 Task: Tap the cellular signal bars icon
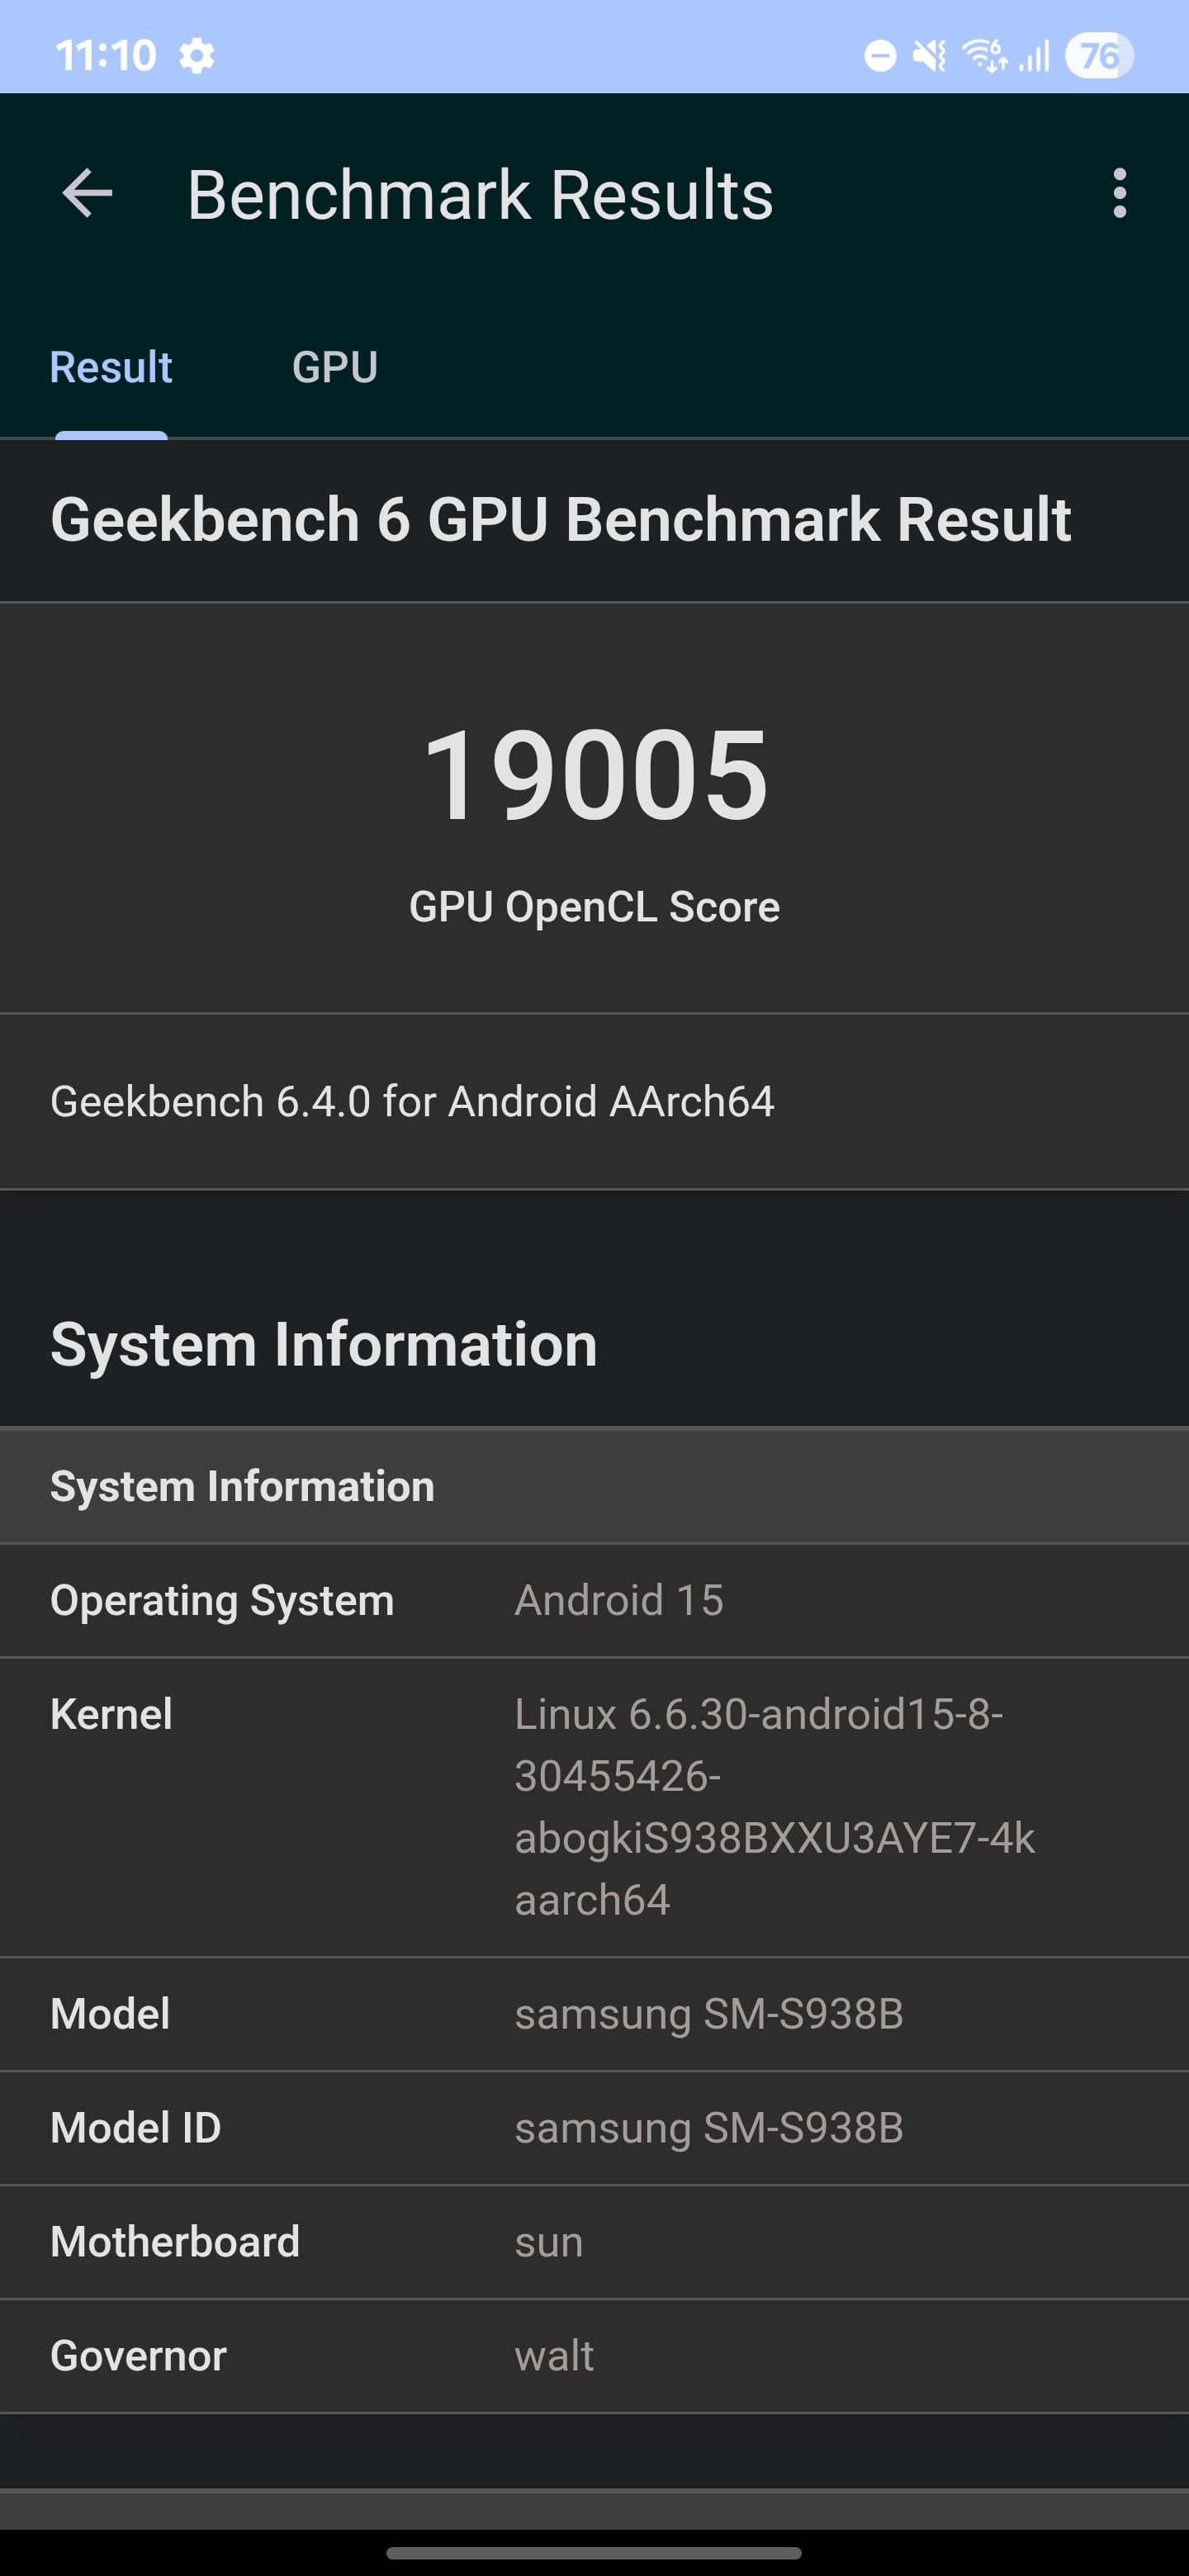tap(1034, 56)
